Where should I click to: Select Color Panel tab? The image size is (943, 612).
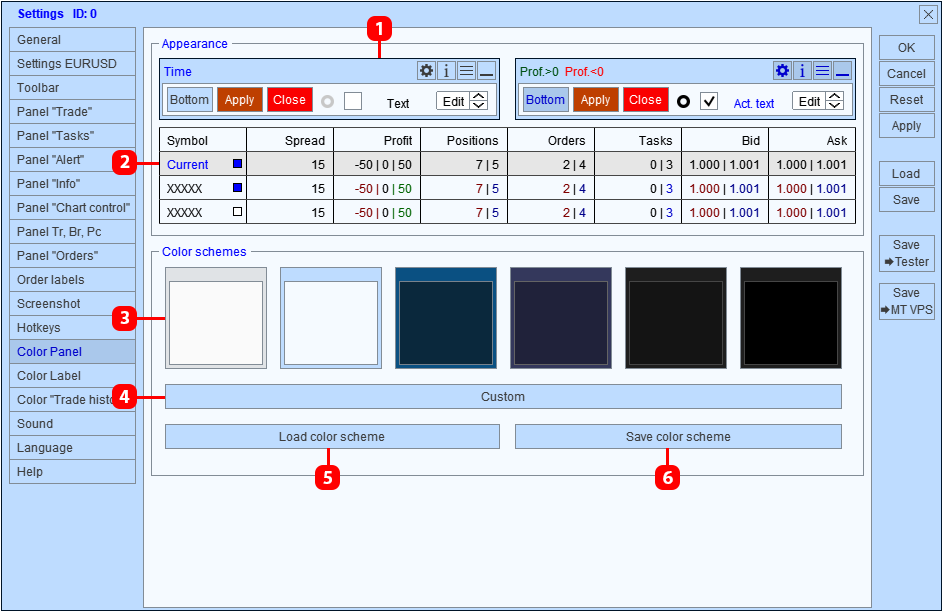click(72, 352)
